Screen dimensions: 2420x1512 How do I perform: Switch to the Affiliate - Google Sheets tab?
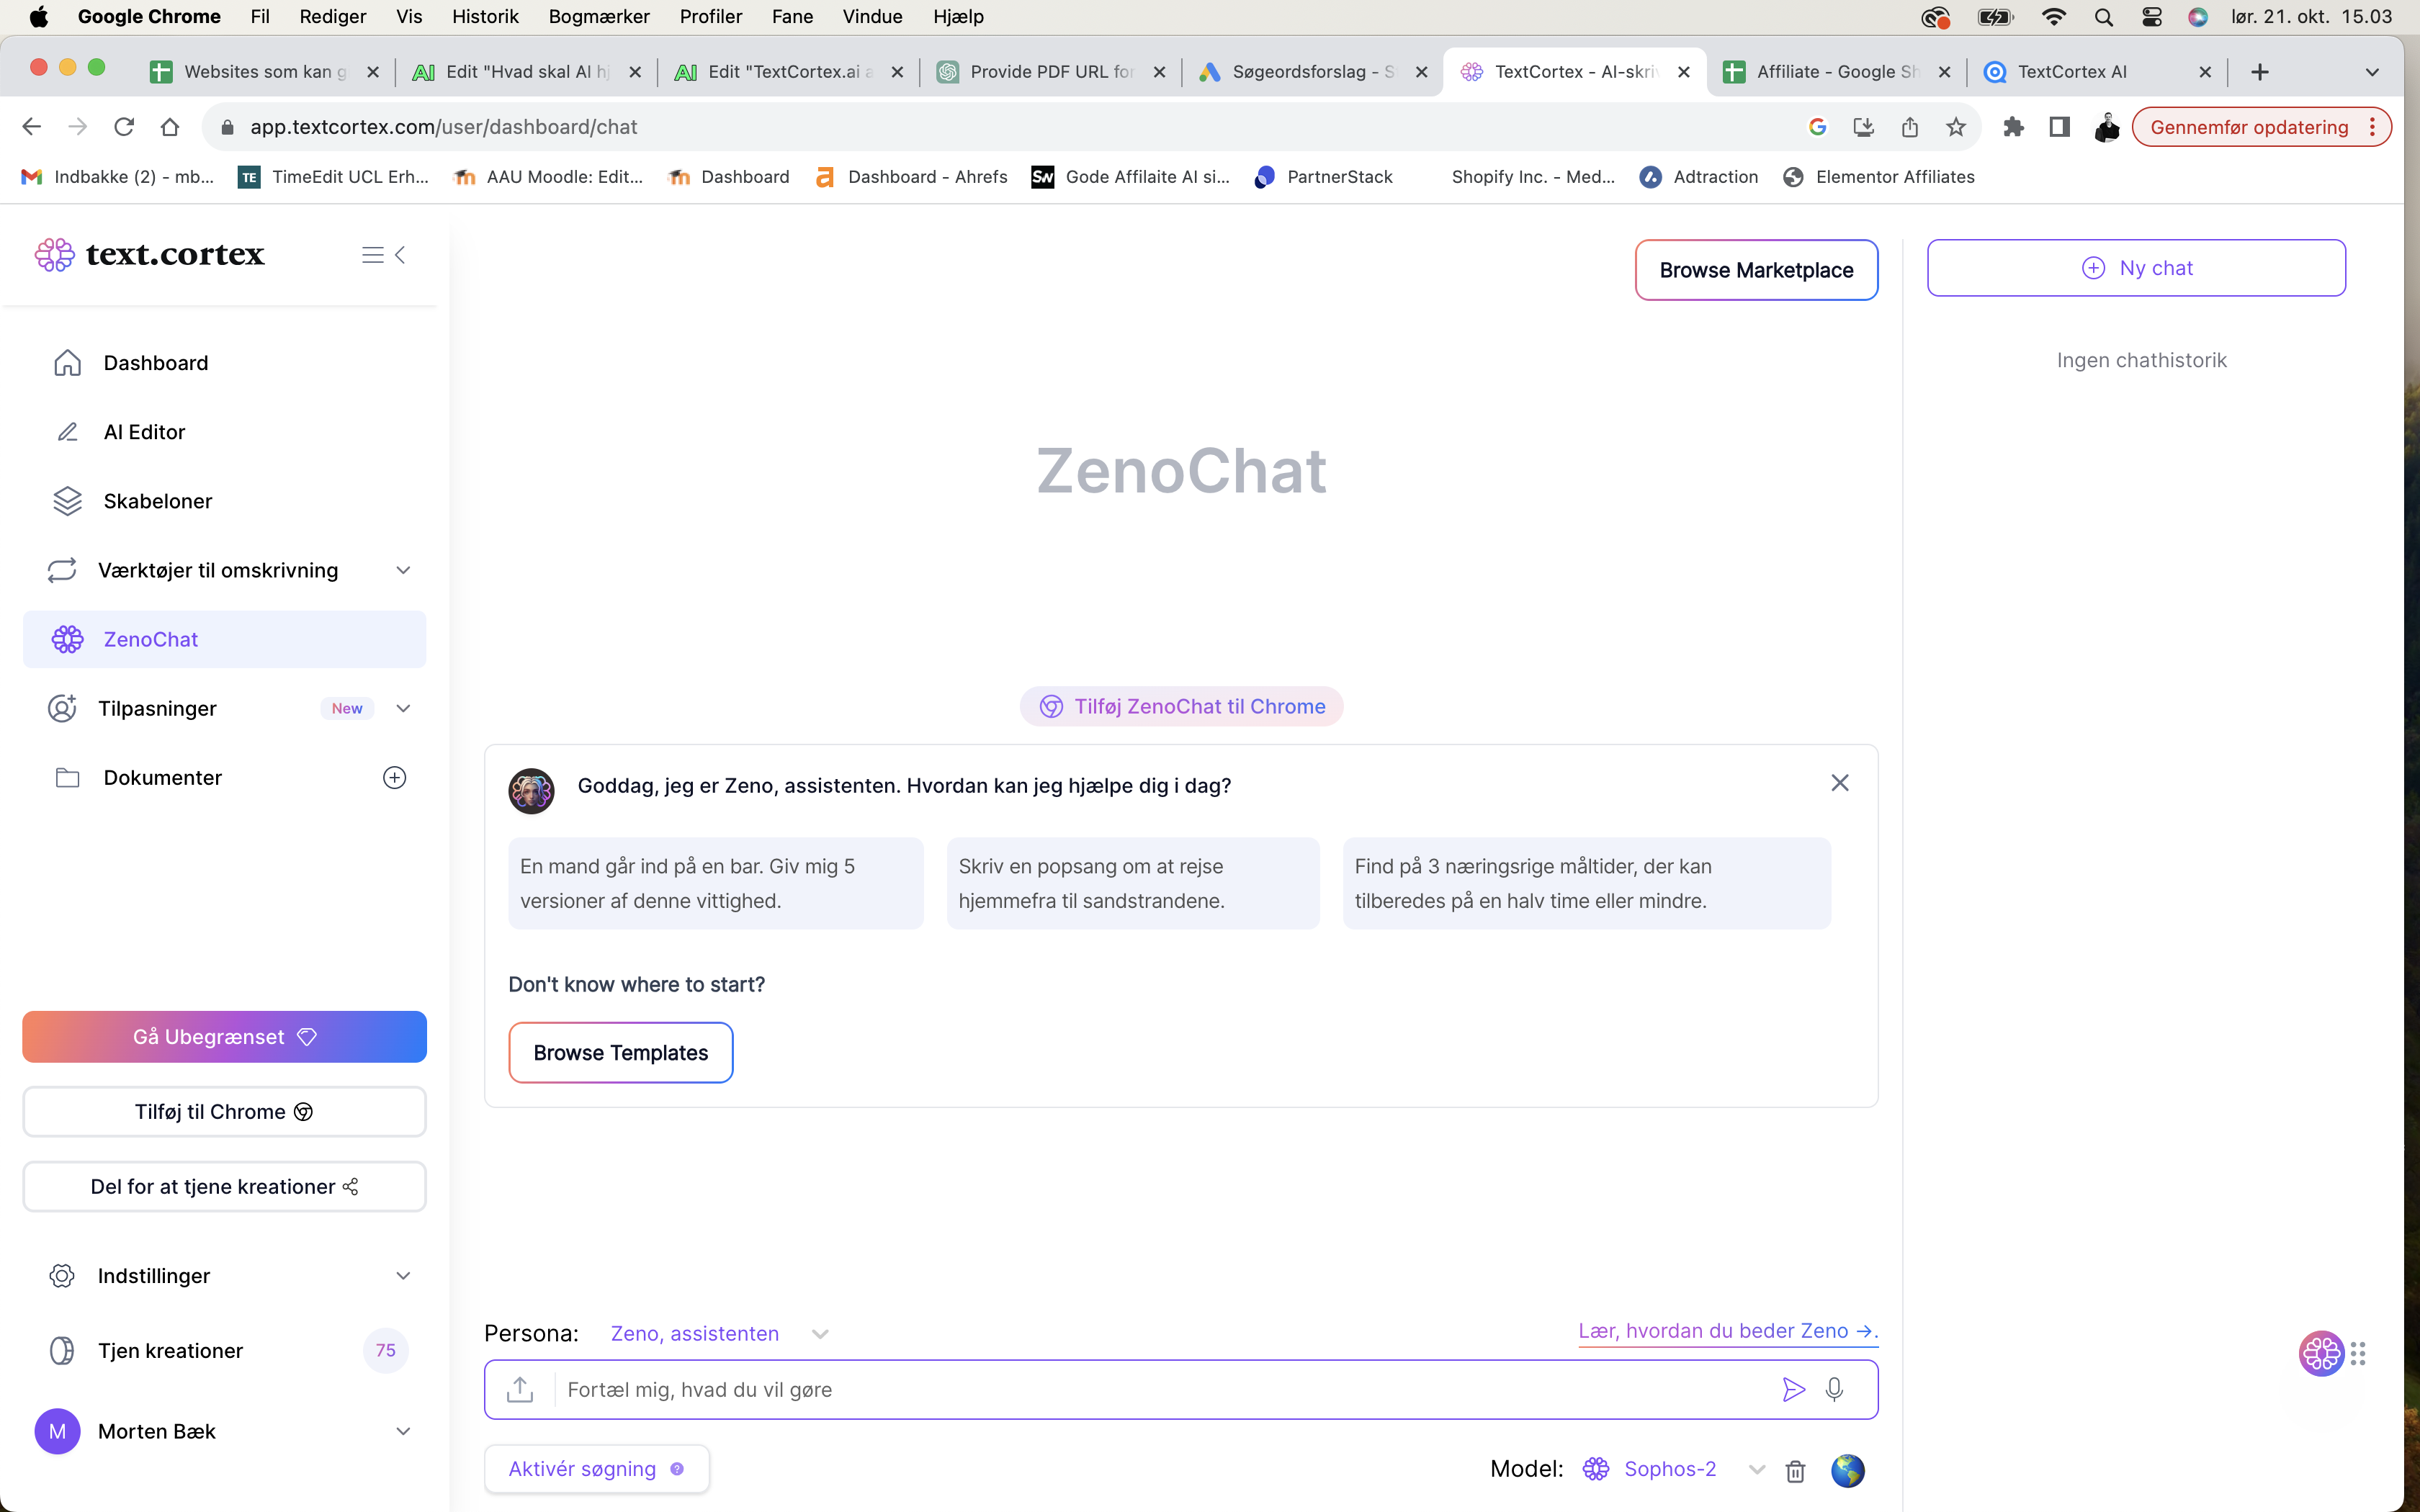coord(1835,71)
